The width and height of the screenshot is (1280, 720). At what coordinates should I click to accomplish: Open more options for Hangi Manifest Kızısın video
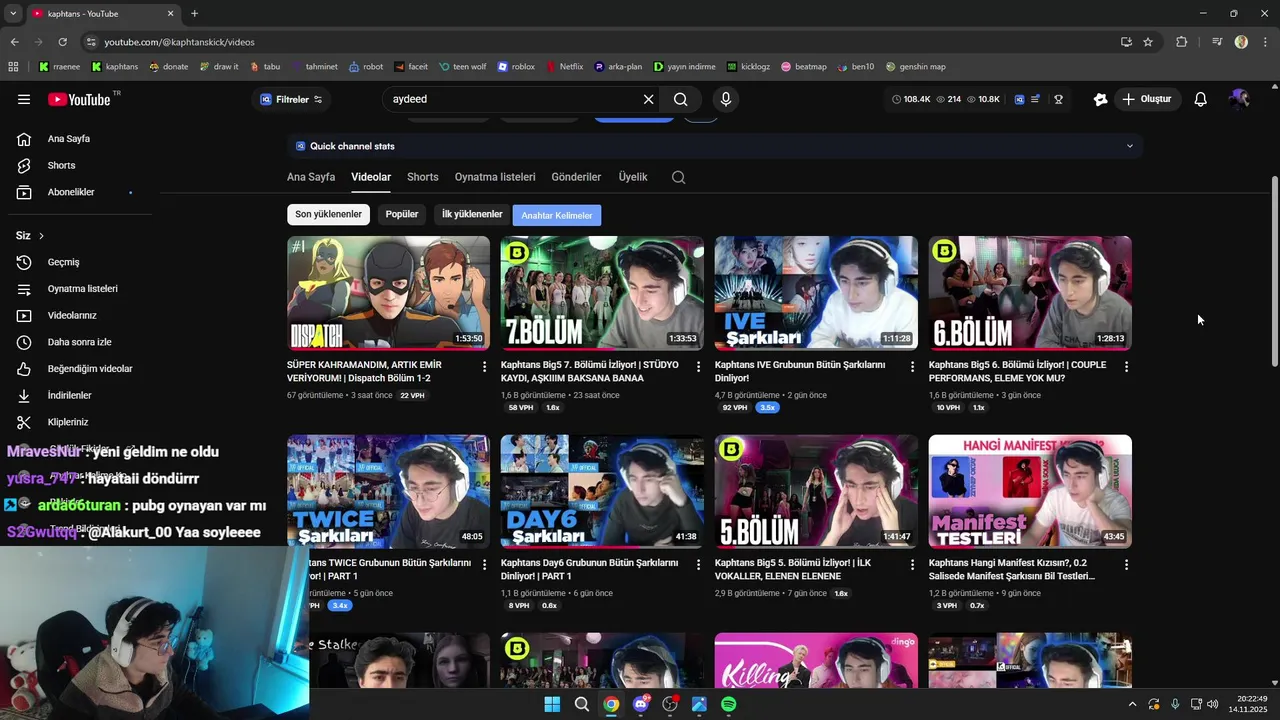(x=1126, y=565)
